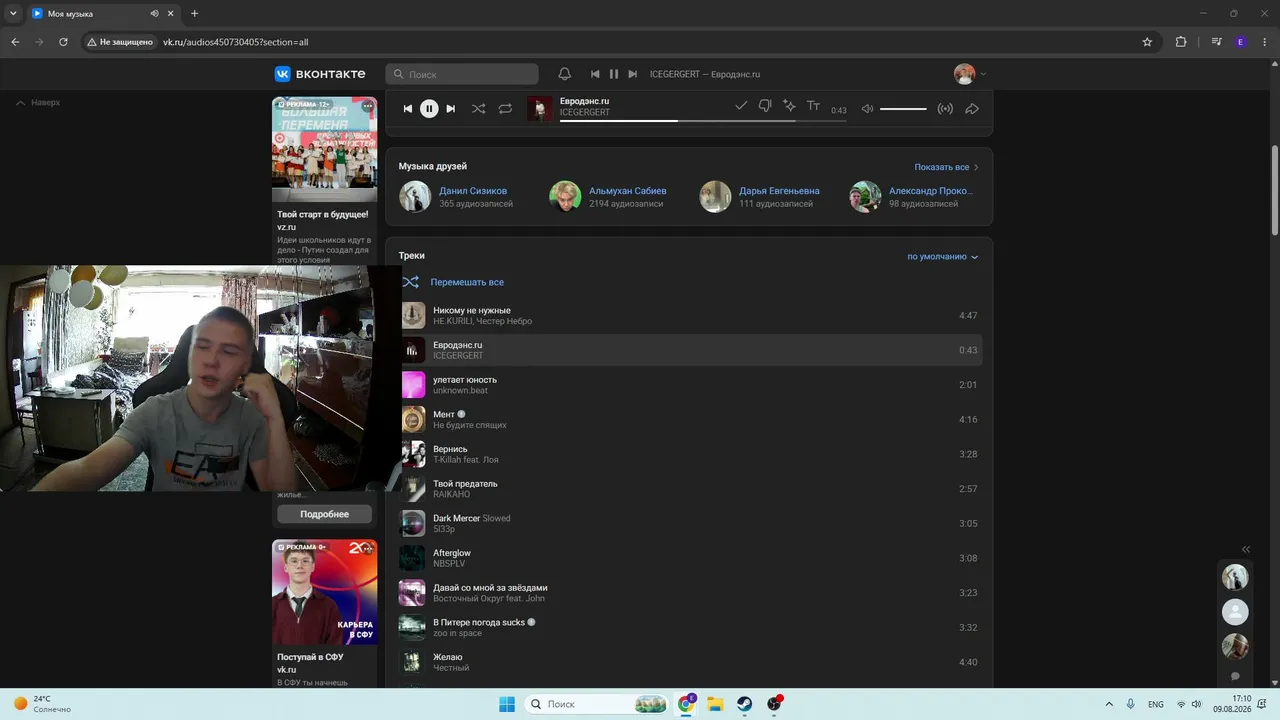This screenshot has height=720, width=1280.
Task: Open ad options menu on СФУ ad
Action: point(367,548)
